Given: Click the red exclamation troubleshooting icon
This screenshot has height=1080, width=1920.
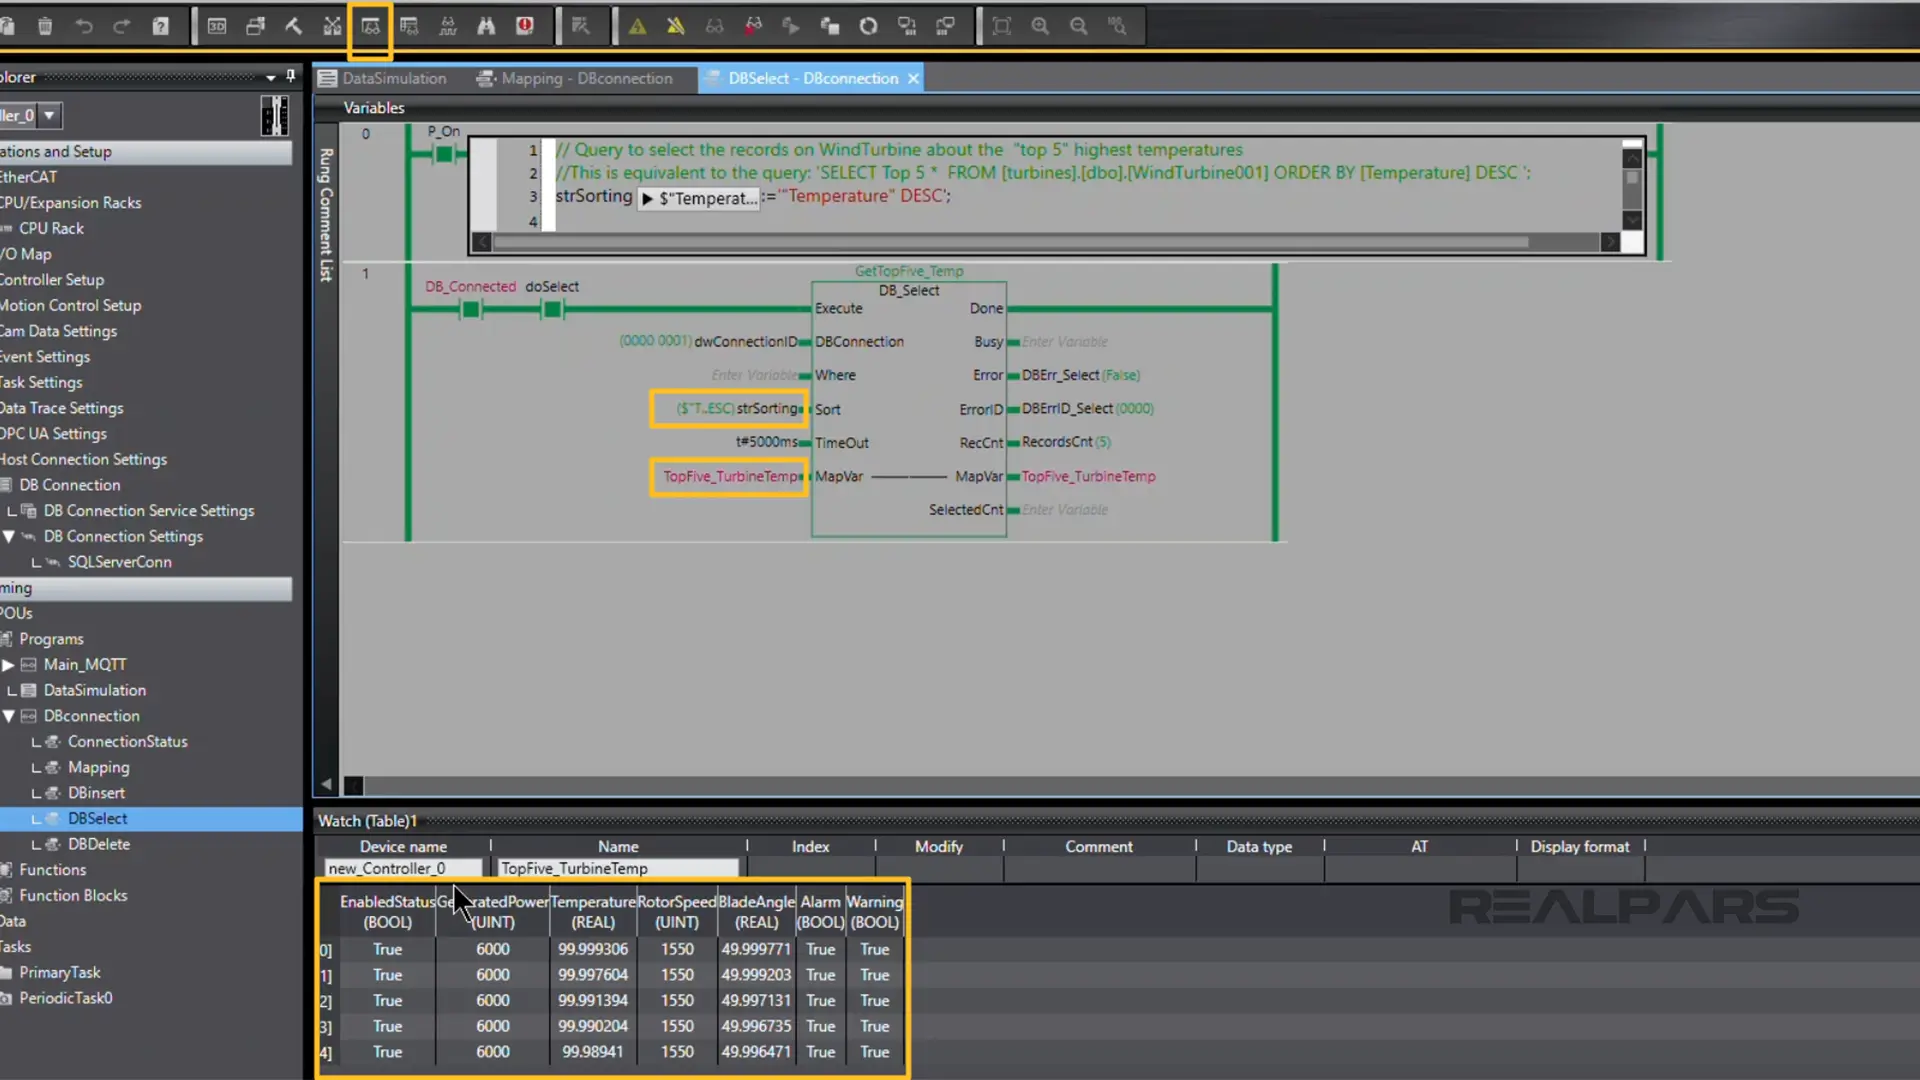Looking at the screenshot, I should (x=525, y=27).
